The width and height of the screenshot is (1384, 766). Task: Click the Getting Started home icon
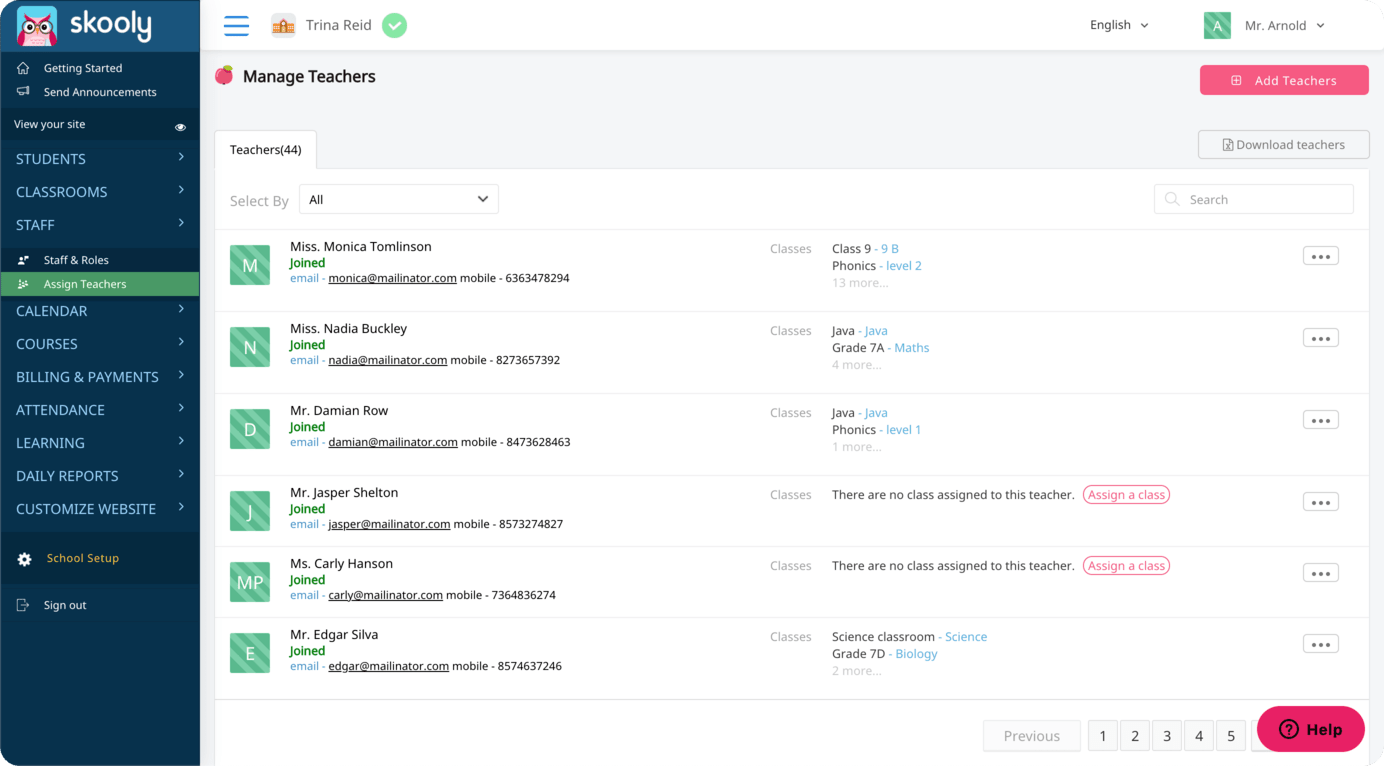[24, 68]
